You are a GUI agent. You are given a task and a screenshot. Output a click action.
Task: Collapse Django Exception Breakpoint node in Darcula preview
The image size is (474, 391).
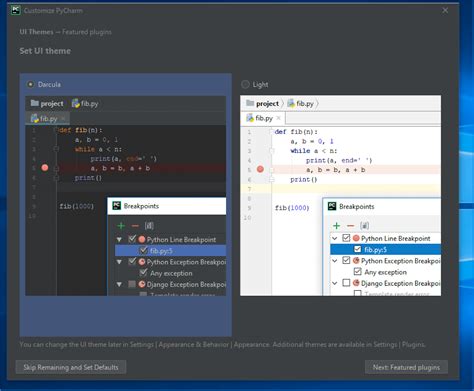(x=119, y=284)
